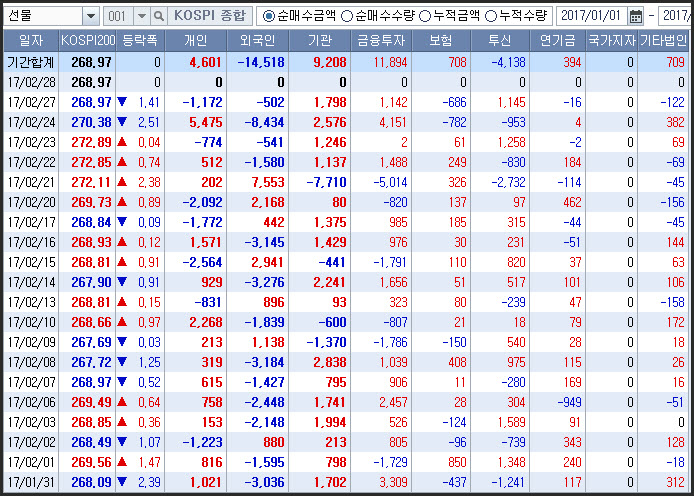This screenshot has width=694, height=496.
Task: Select the 순매수금액 radio option
Action: [x=299, y=16]
